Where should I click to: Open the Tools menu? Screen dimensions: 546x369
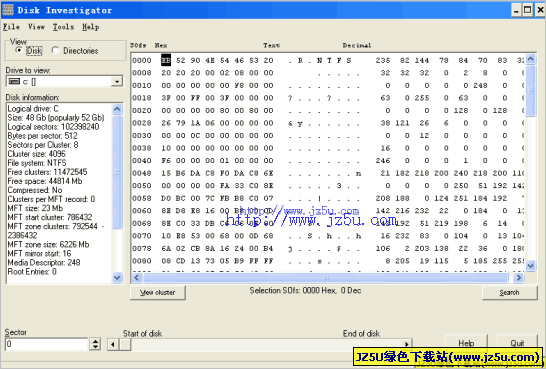point(63,27)
